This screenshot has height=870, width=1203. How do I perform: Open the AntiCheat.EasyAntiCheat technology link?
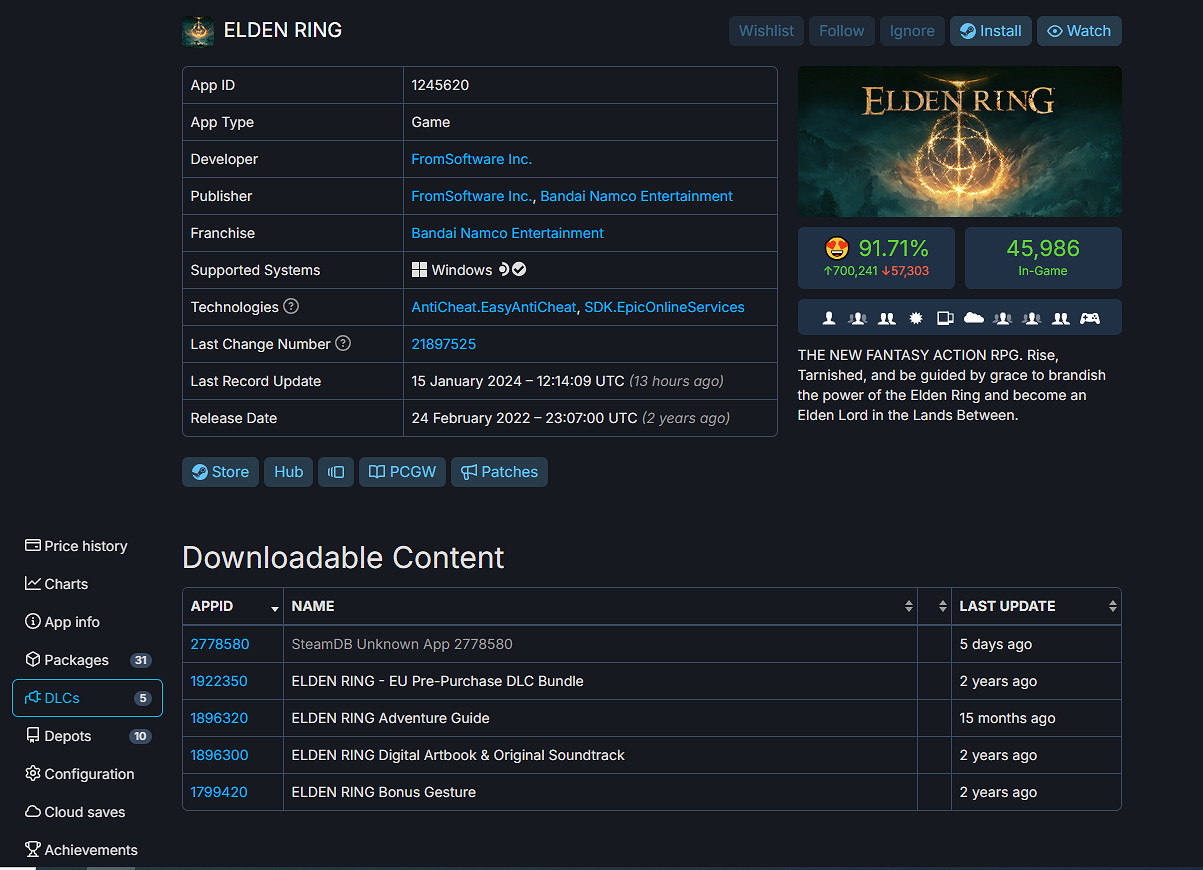494,307
